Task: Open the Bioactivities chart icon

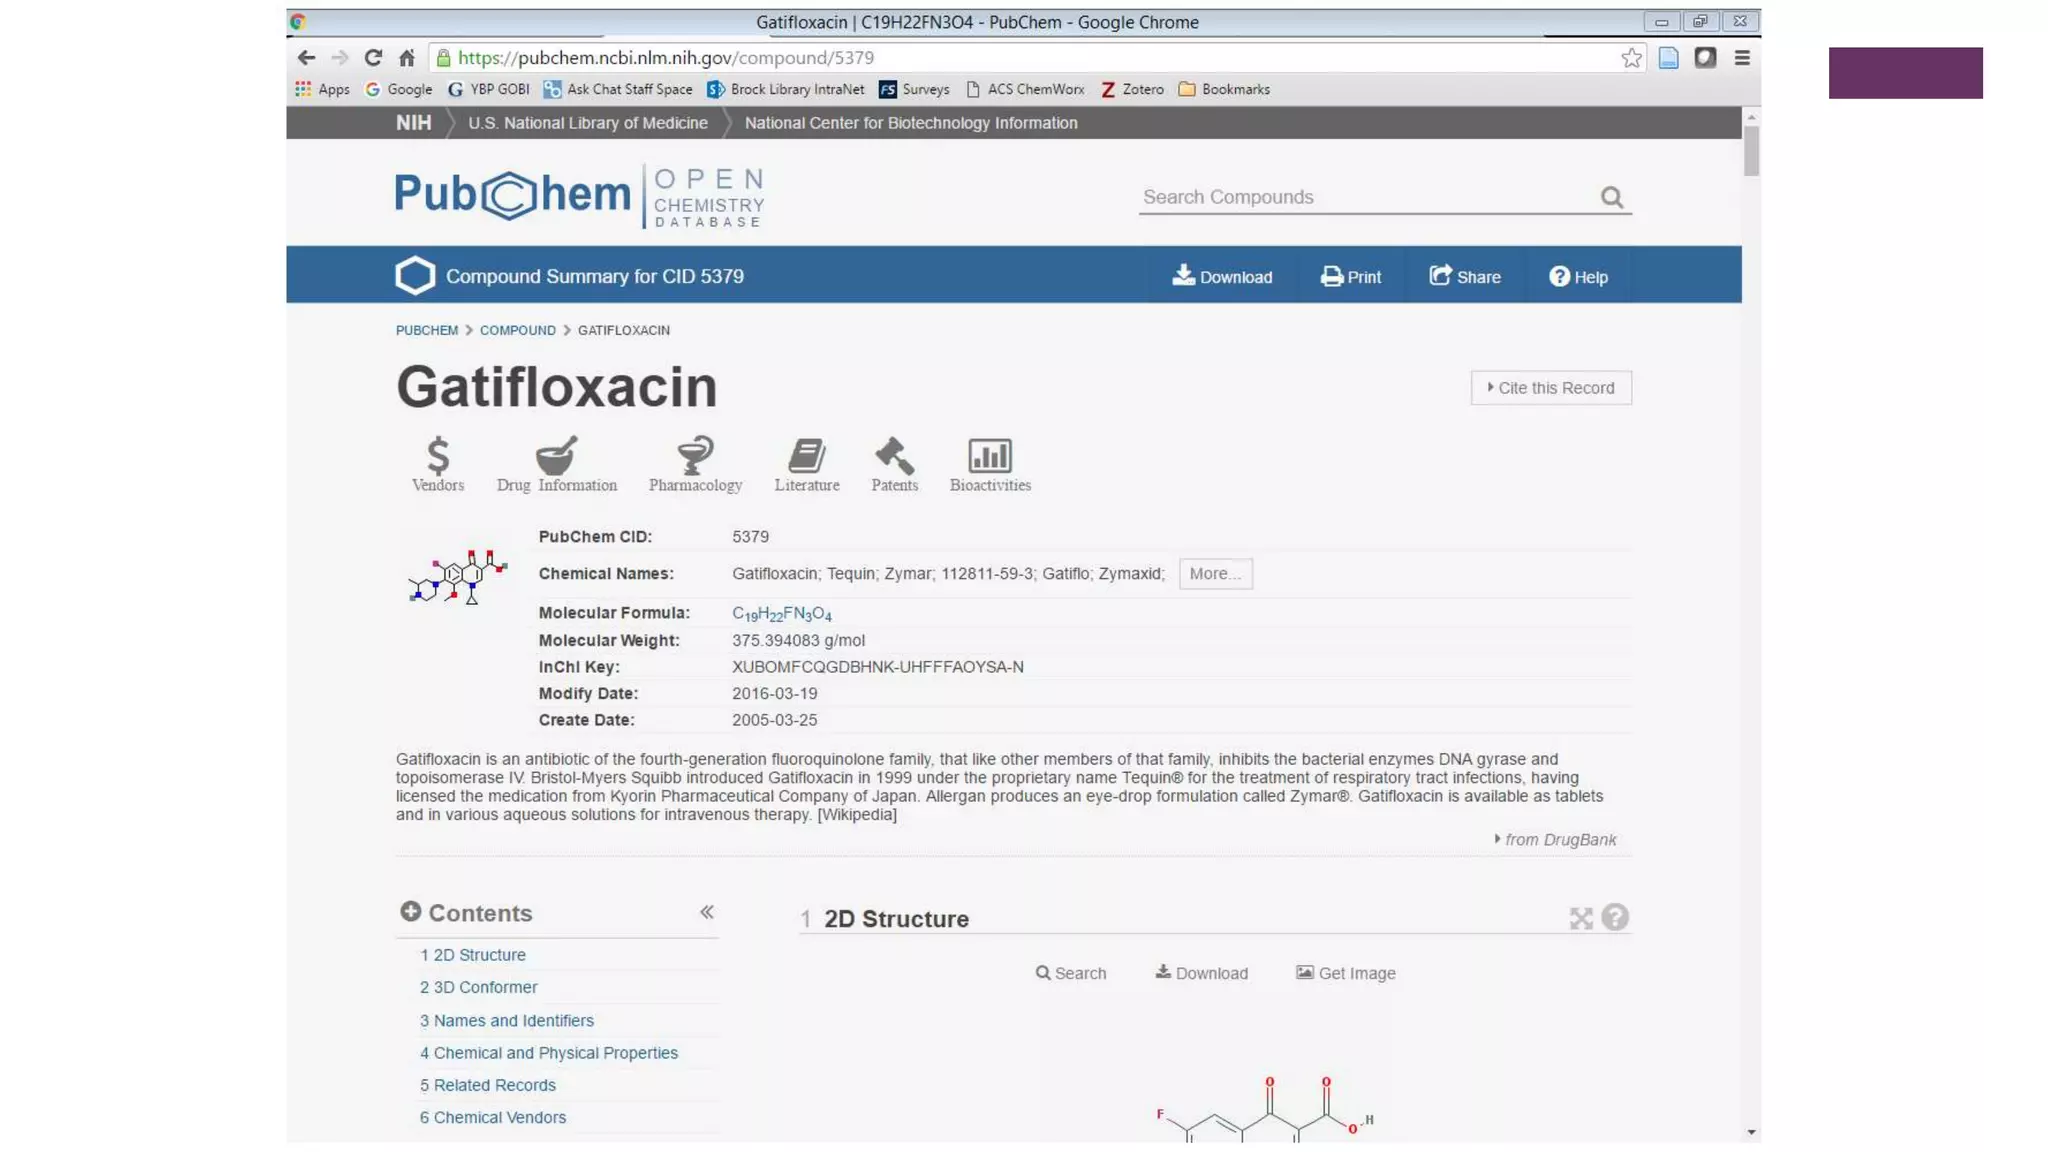Action: 989,457
